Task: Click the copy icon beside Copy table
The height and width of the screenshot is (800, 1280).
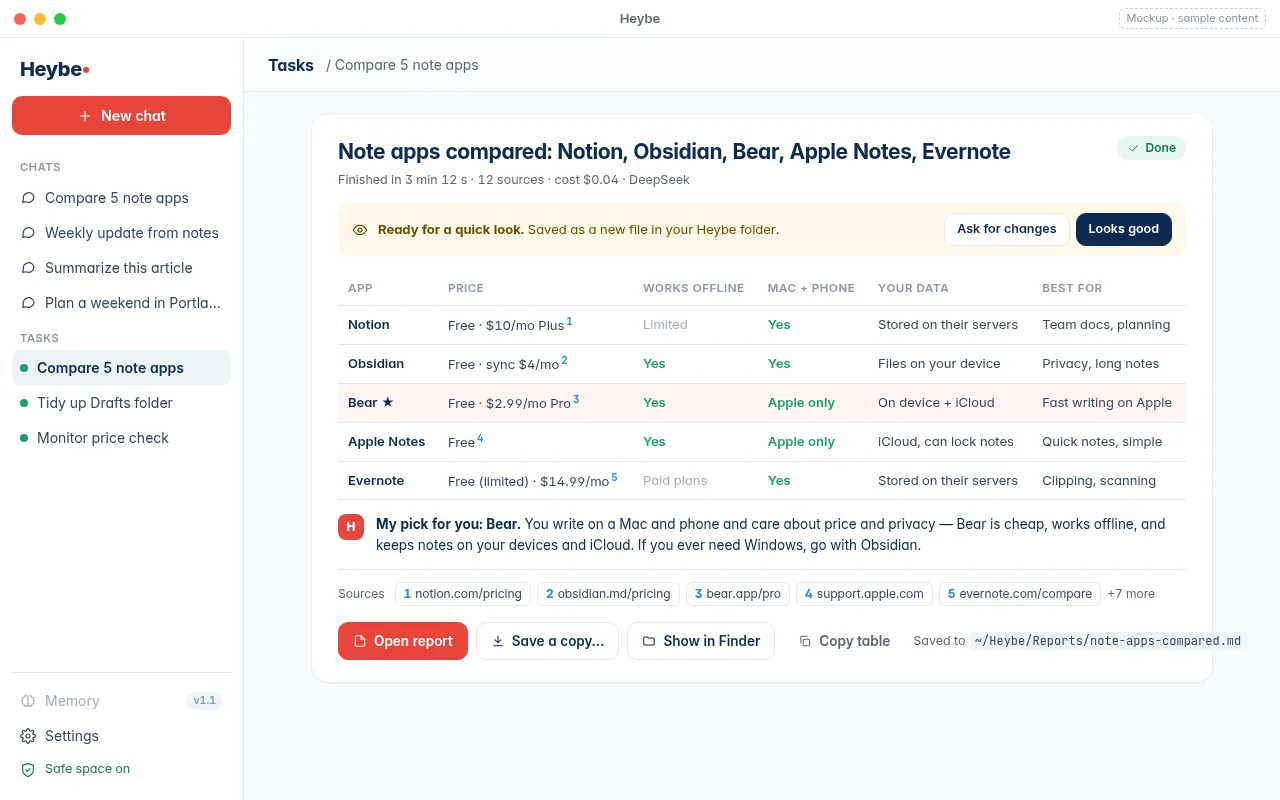Action: 805,641
